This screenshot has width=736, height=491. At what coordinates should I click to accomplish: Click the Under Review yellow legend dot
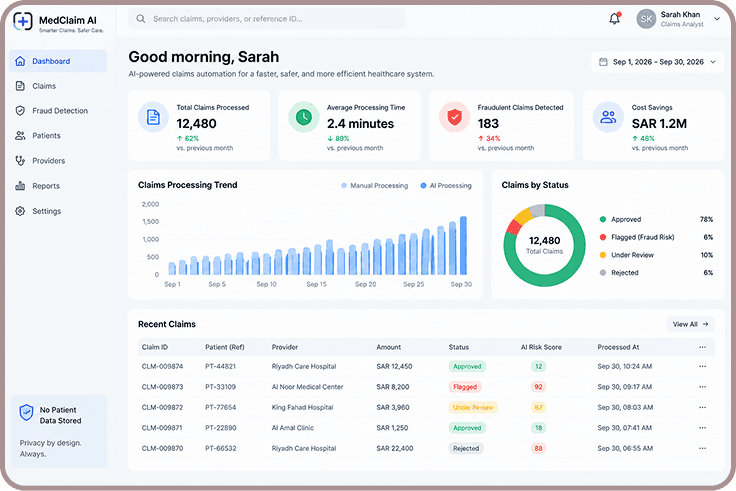[x=603, y=255]
